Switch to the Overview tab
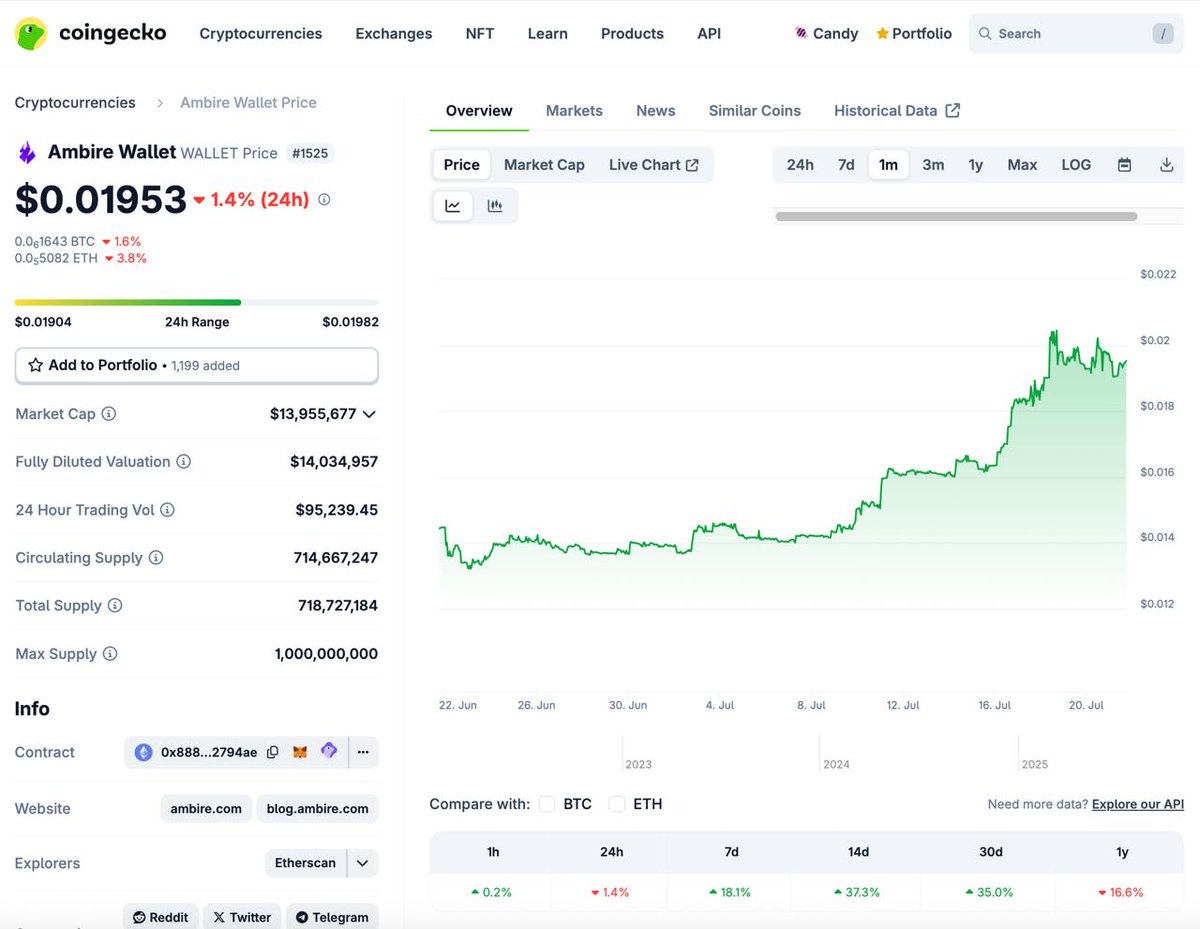The width and height of the screenshot is (1200, 929). pyautogui.click(x=479, y=111)
